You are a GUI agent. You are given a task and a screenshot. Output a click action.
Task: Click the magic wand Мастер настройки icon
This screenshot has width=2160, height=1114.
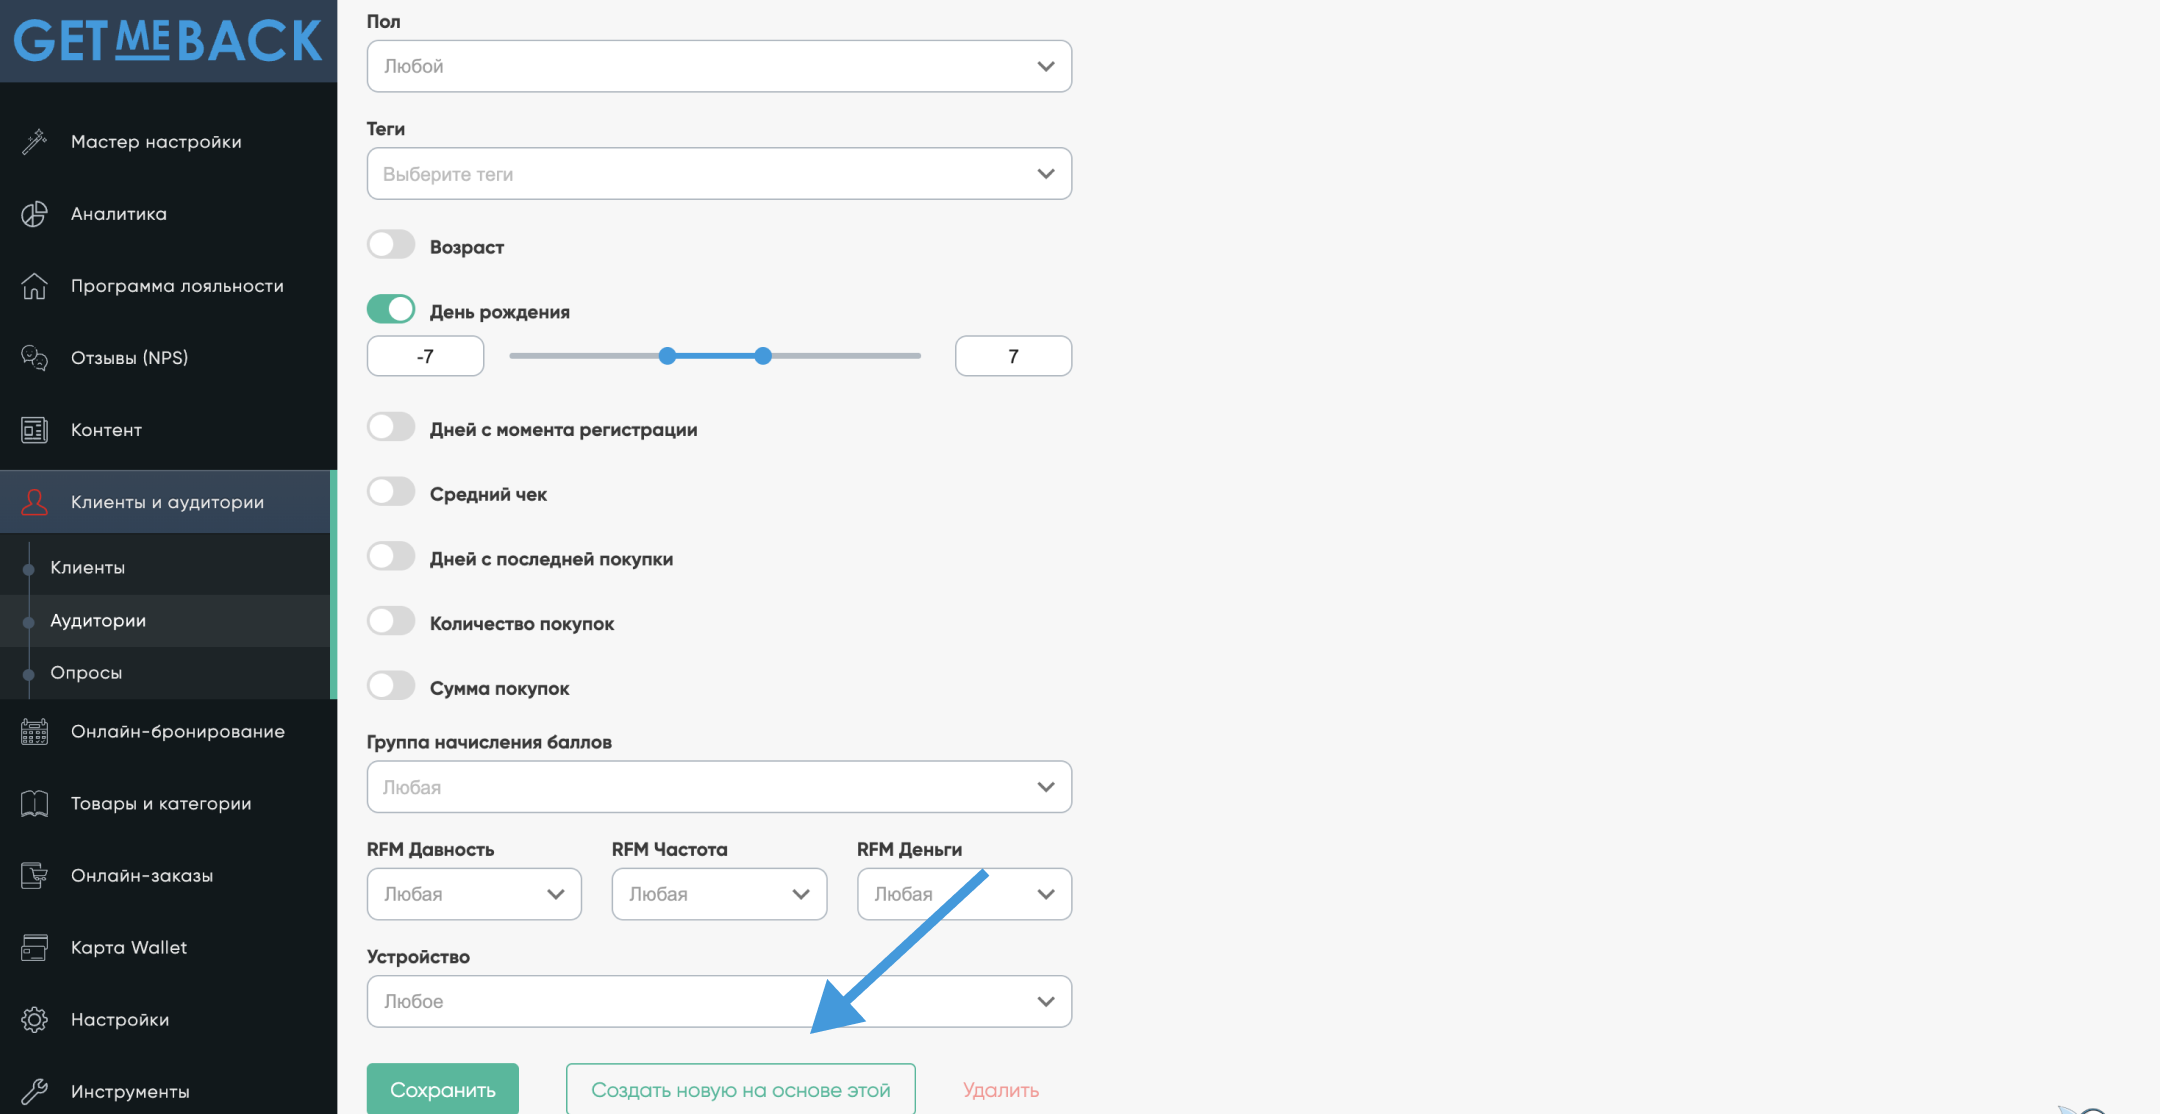pos(34,142)
